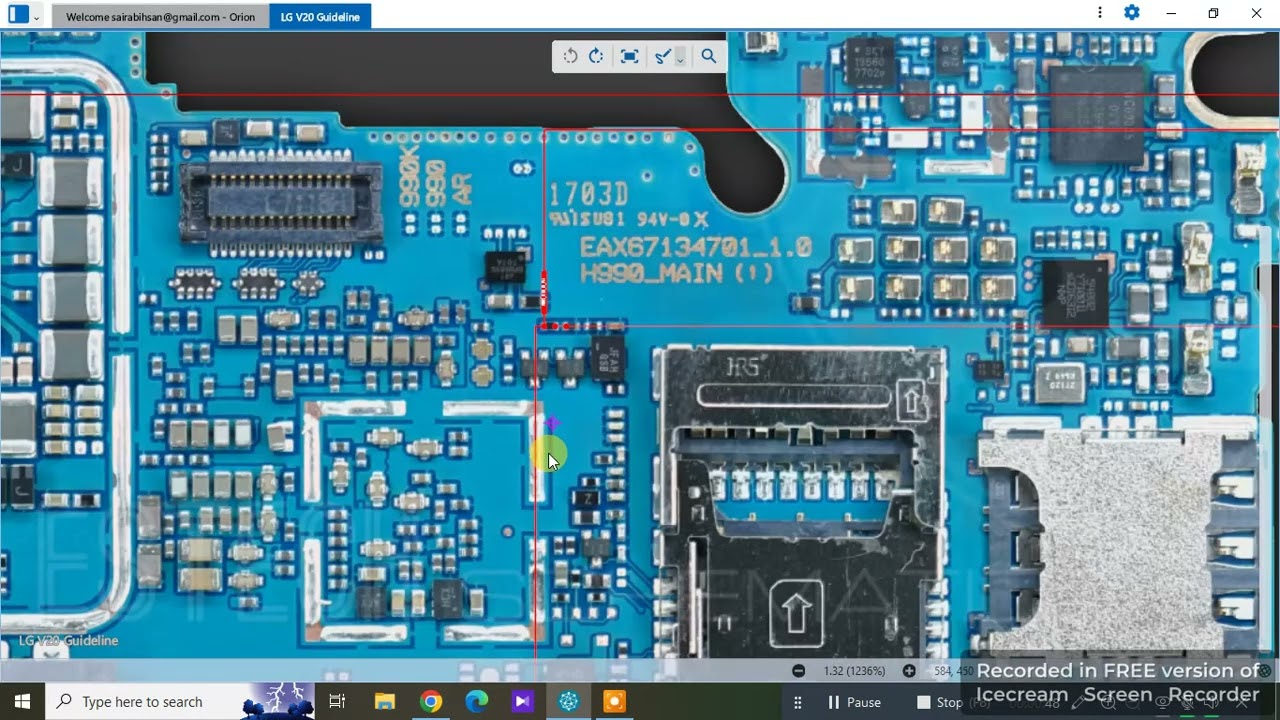The width and height of the screenshot is (1280, 720).
Task: Fit the board image to screen
Action: click(629, 56)
